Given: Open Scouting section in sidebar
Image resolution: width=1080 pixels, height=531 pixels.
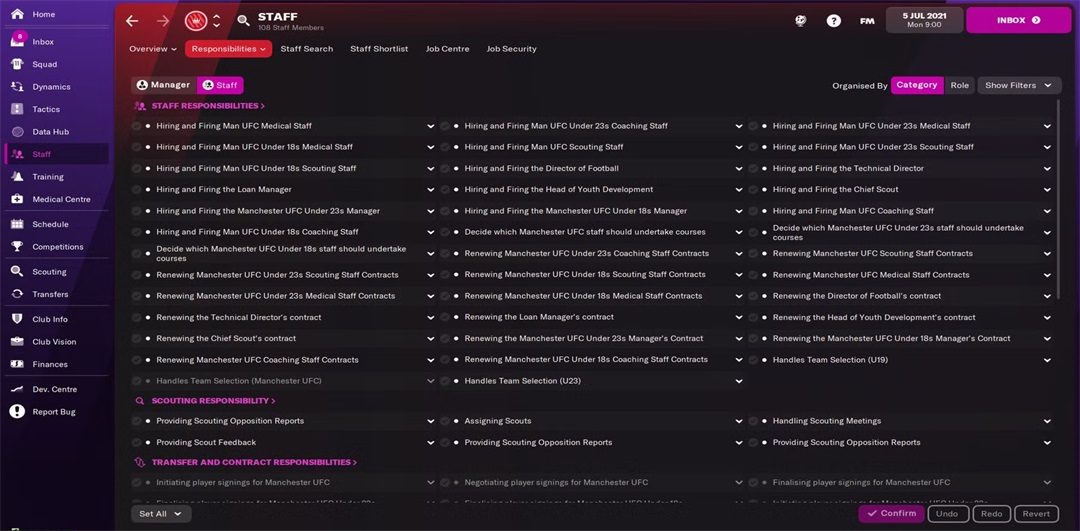Looking at the screenshot, I should 49,271.
